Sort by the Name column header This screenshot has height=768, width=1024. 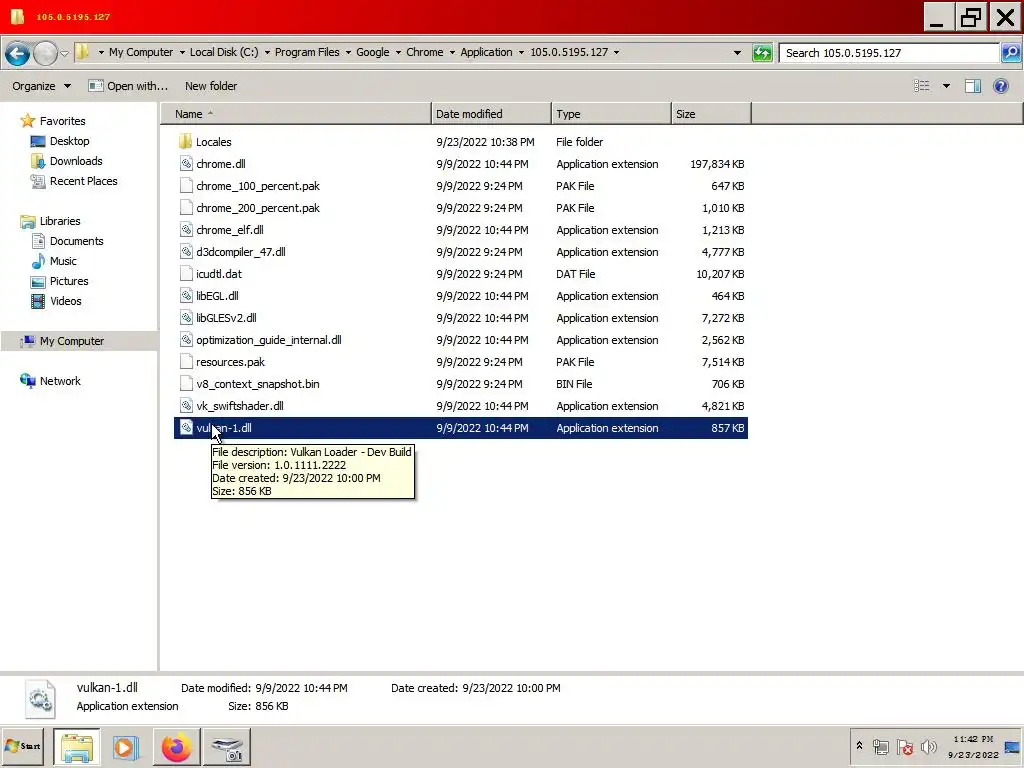tap(296, 114)
